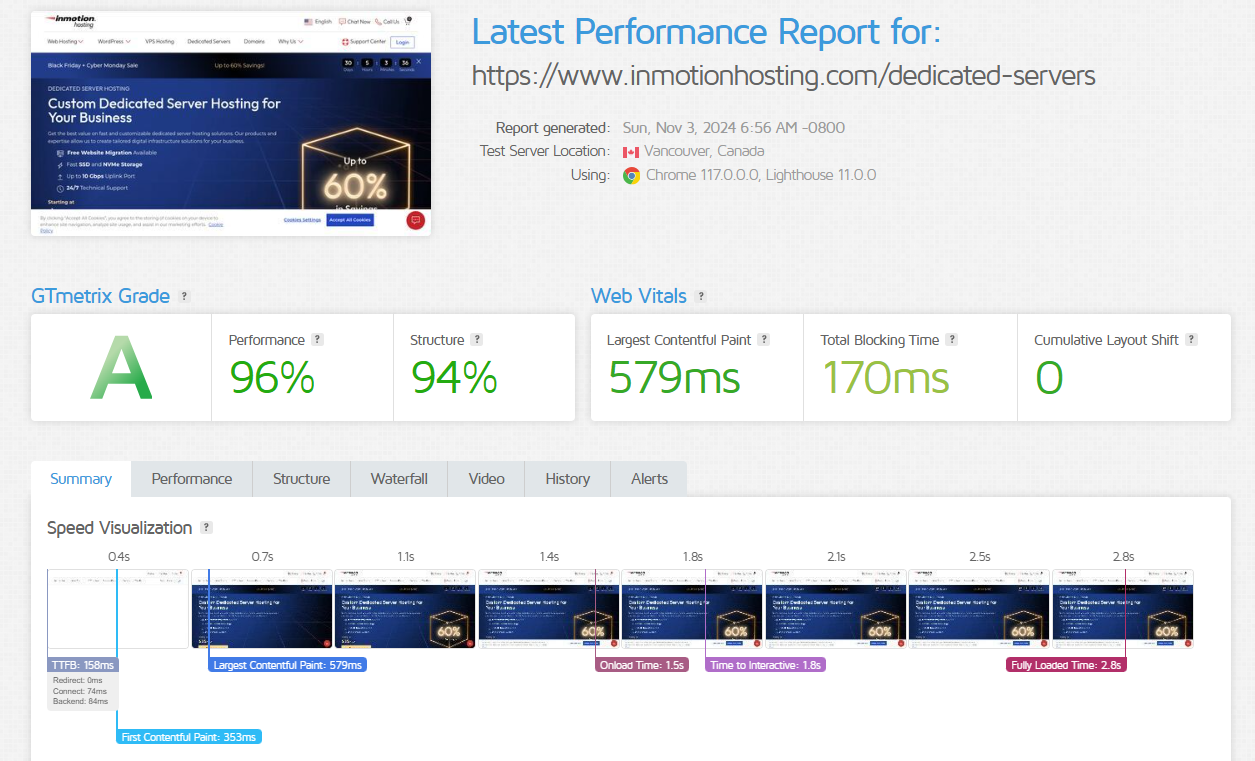This screenshot has width=1255, height=761.
Task: Click the Latest Performance Report for heading
Action: tap(706, 32)
